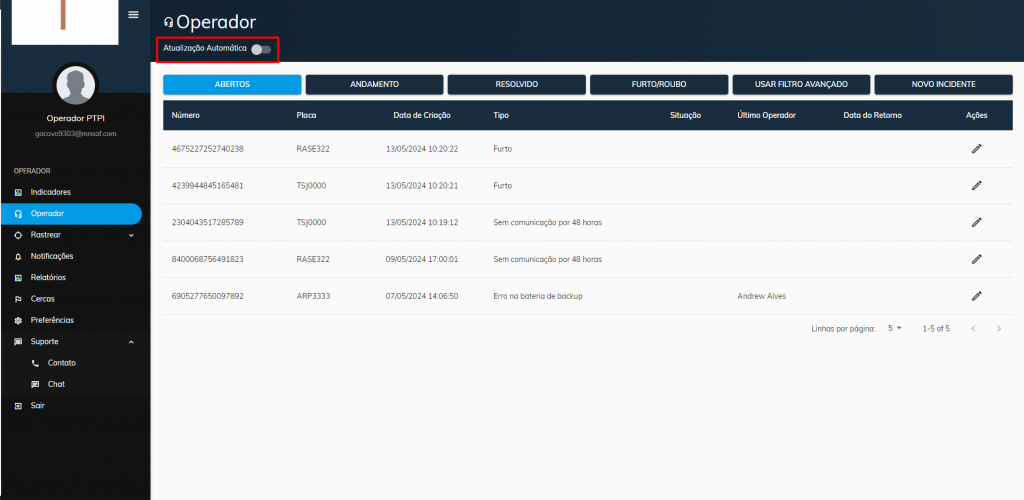Image resolution: width=1024 pixels, height=500 pixels.
Task: Enable Atualização Automática switch
Action: [261, 49]
